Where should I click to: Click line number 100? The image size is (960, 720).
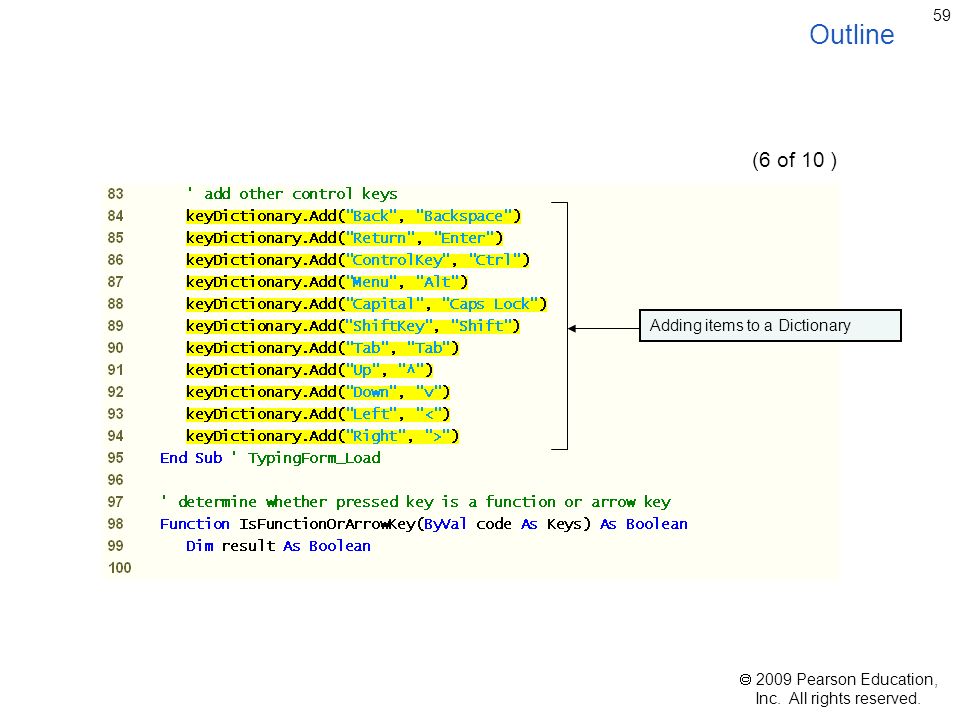[x=120, y=568]
